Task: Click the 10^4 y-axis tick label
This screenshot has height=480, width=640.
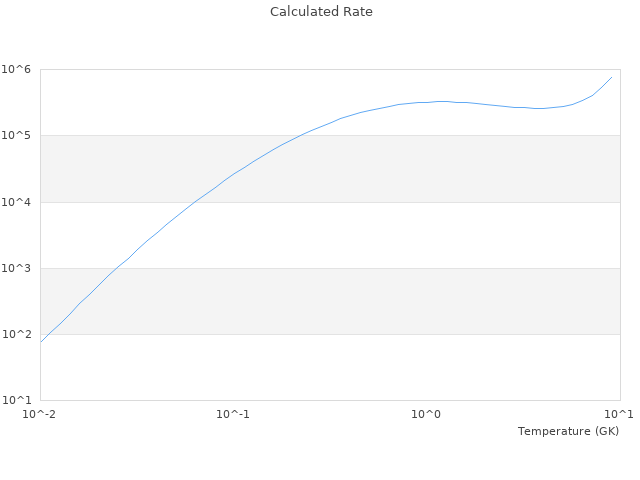Action: coord(17,202)
